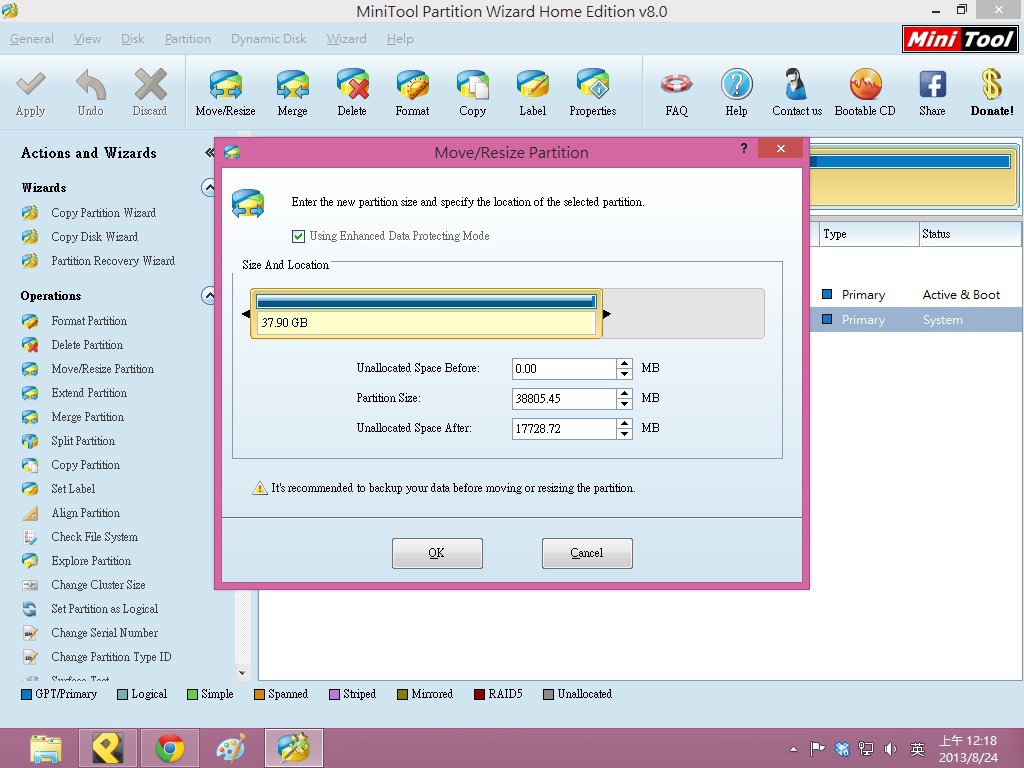The width and height of the screenshot is (1024, 768).
Task: Click the left resize handle of partition bar
Action: pyautogui.click(x=246, y=314)
